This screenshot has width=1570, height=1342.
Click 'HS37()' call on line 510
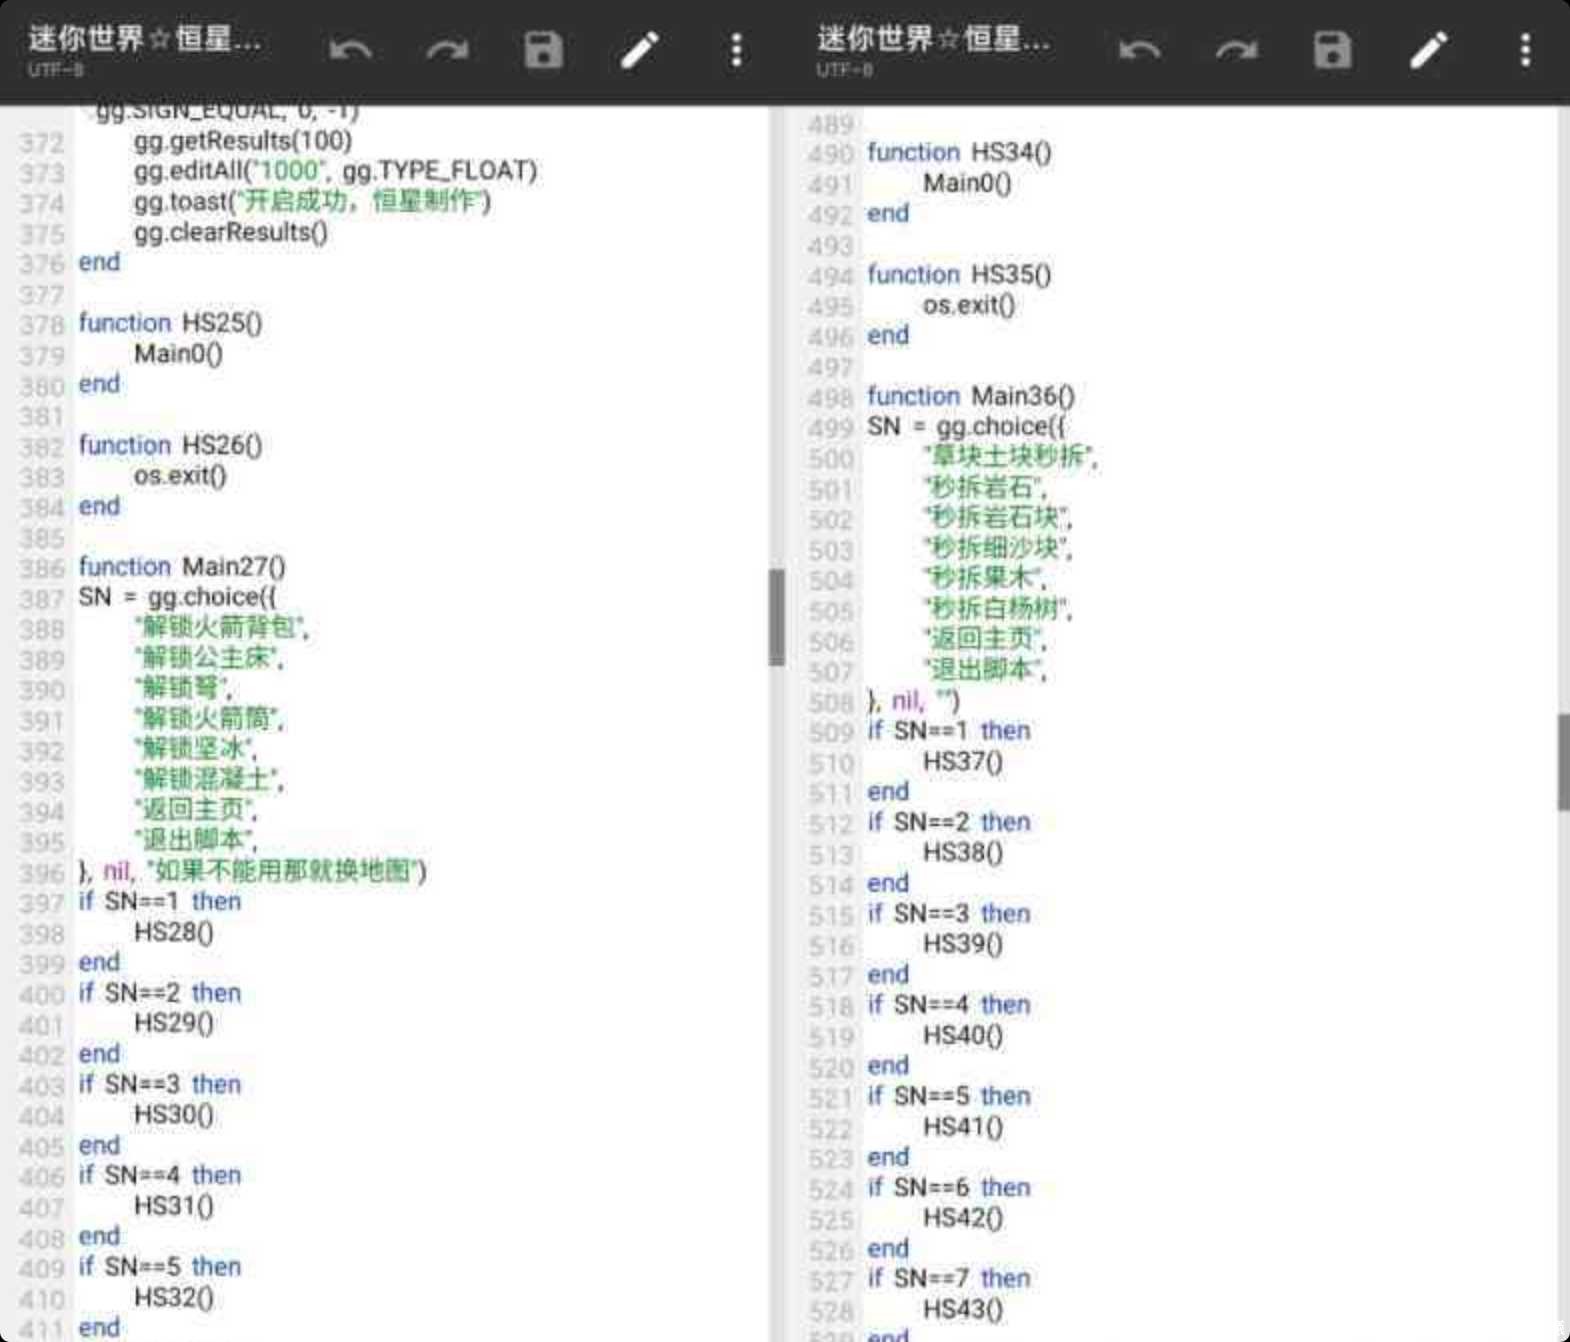coord(963,762)
